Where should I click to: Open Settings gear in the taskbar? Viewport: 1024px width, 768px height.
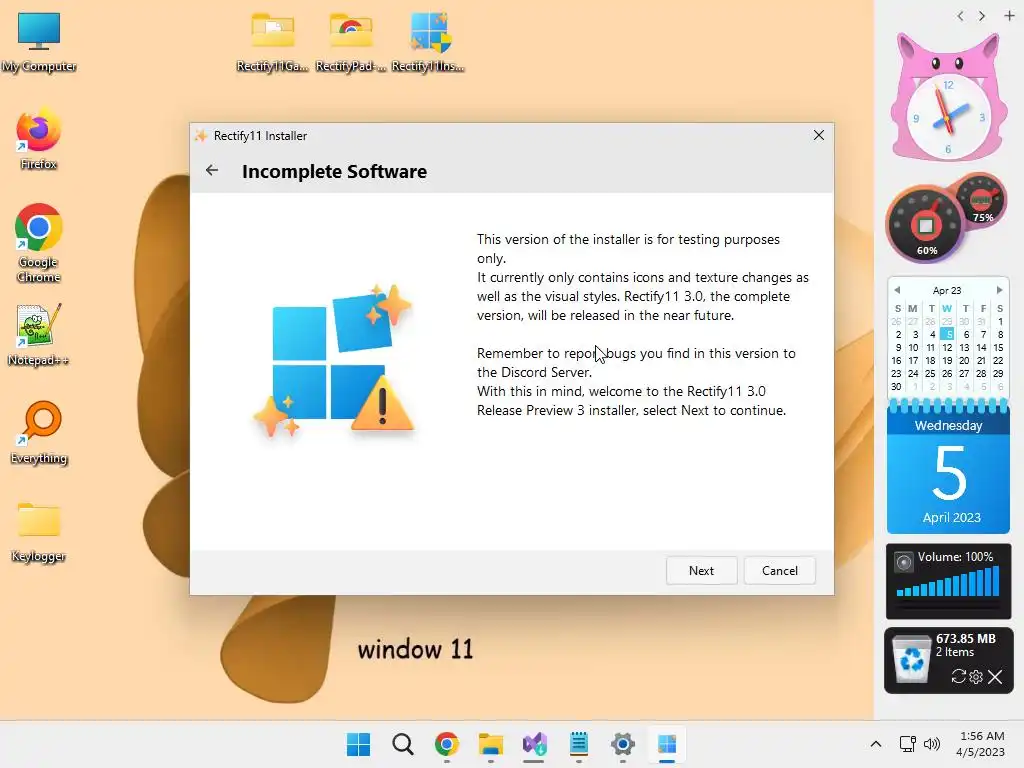tap(622, 744)
